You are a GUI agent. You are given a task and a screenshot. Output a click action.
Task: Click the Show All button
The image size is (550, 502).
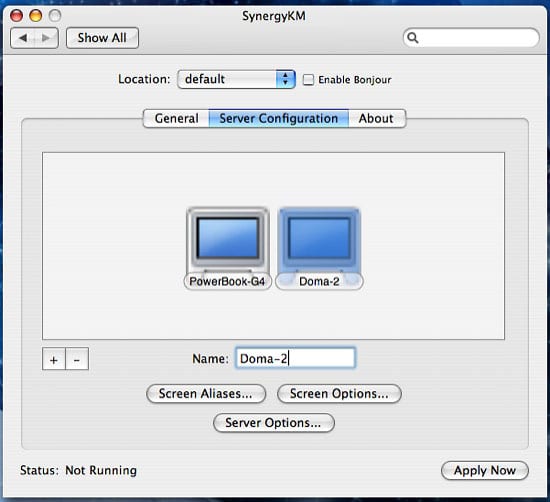[x=102, y=38]
